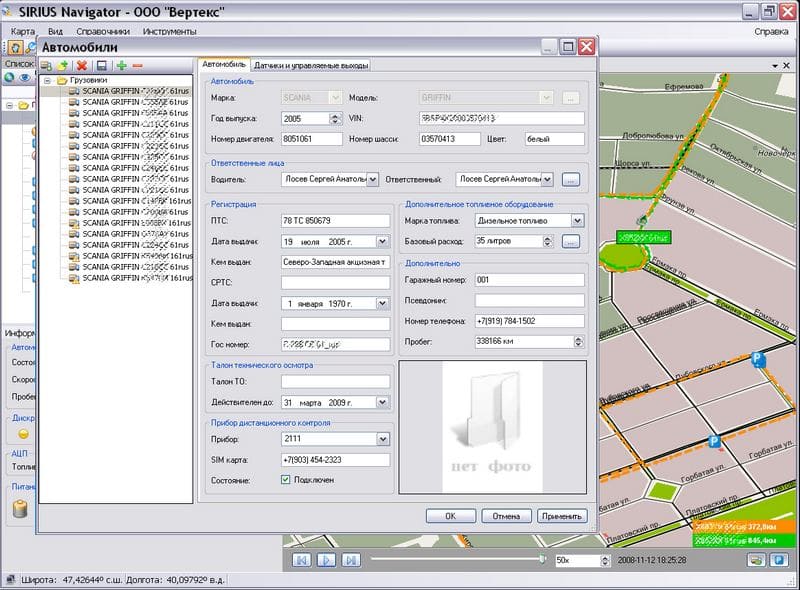Click the Применить button

(560, 516)
